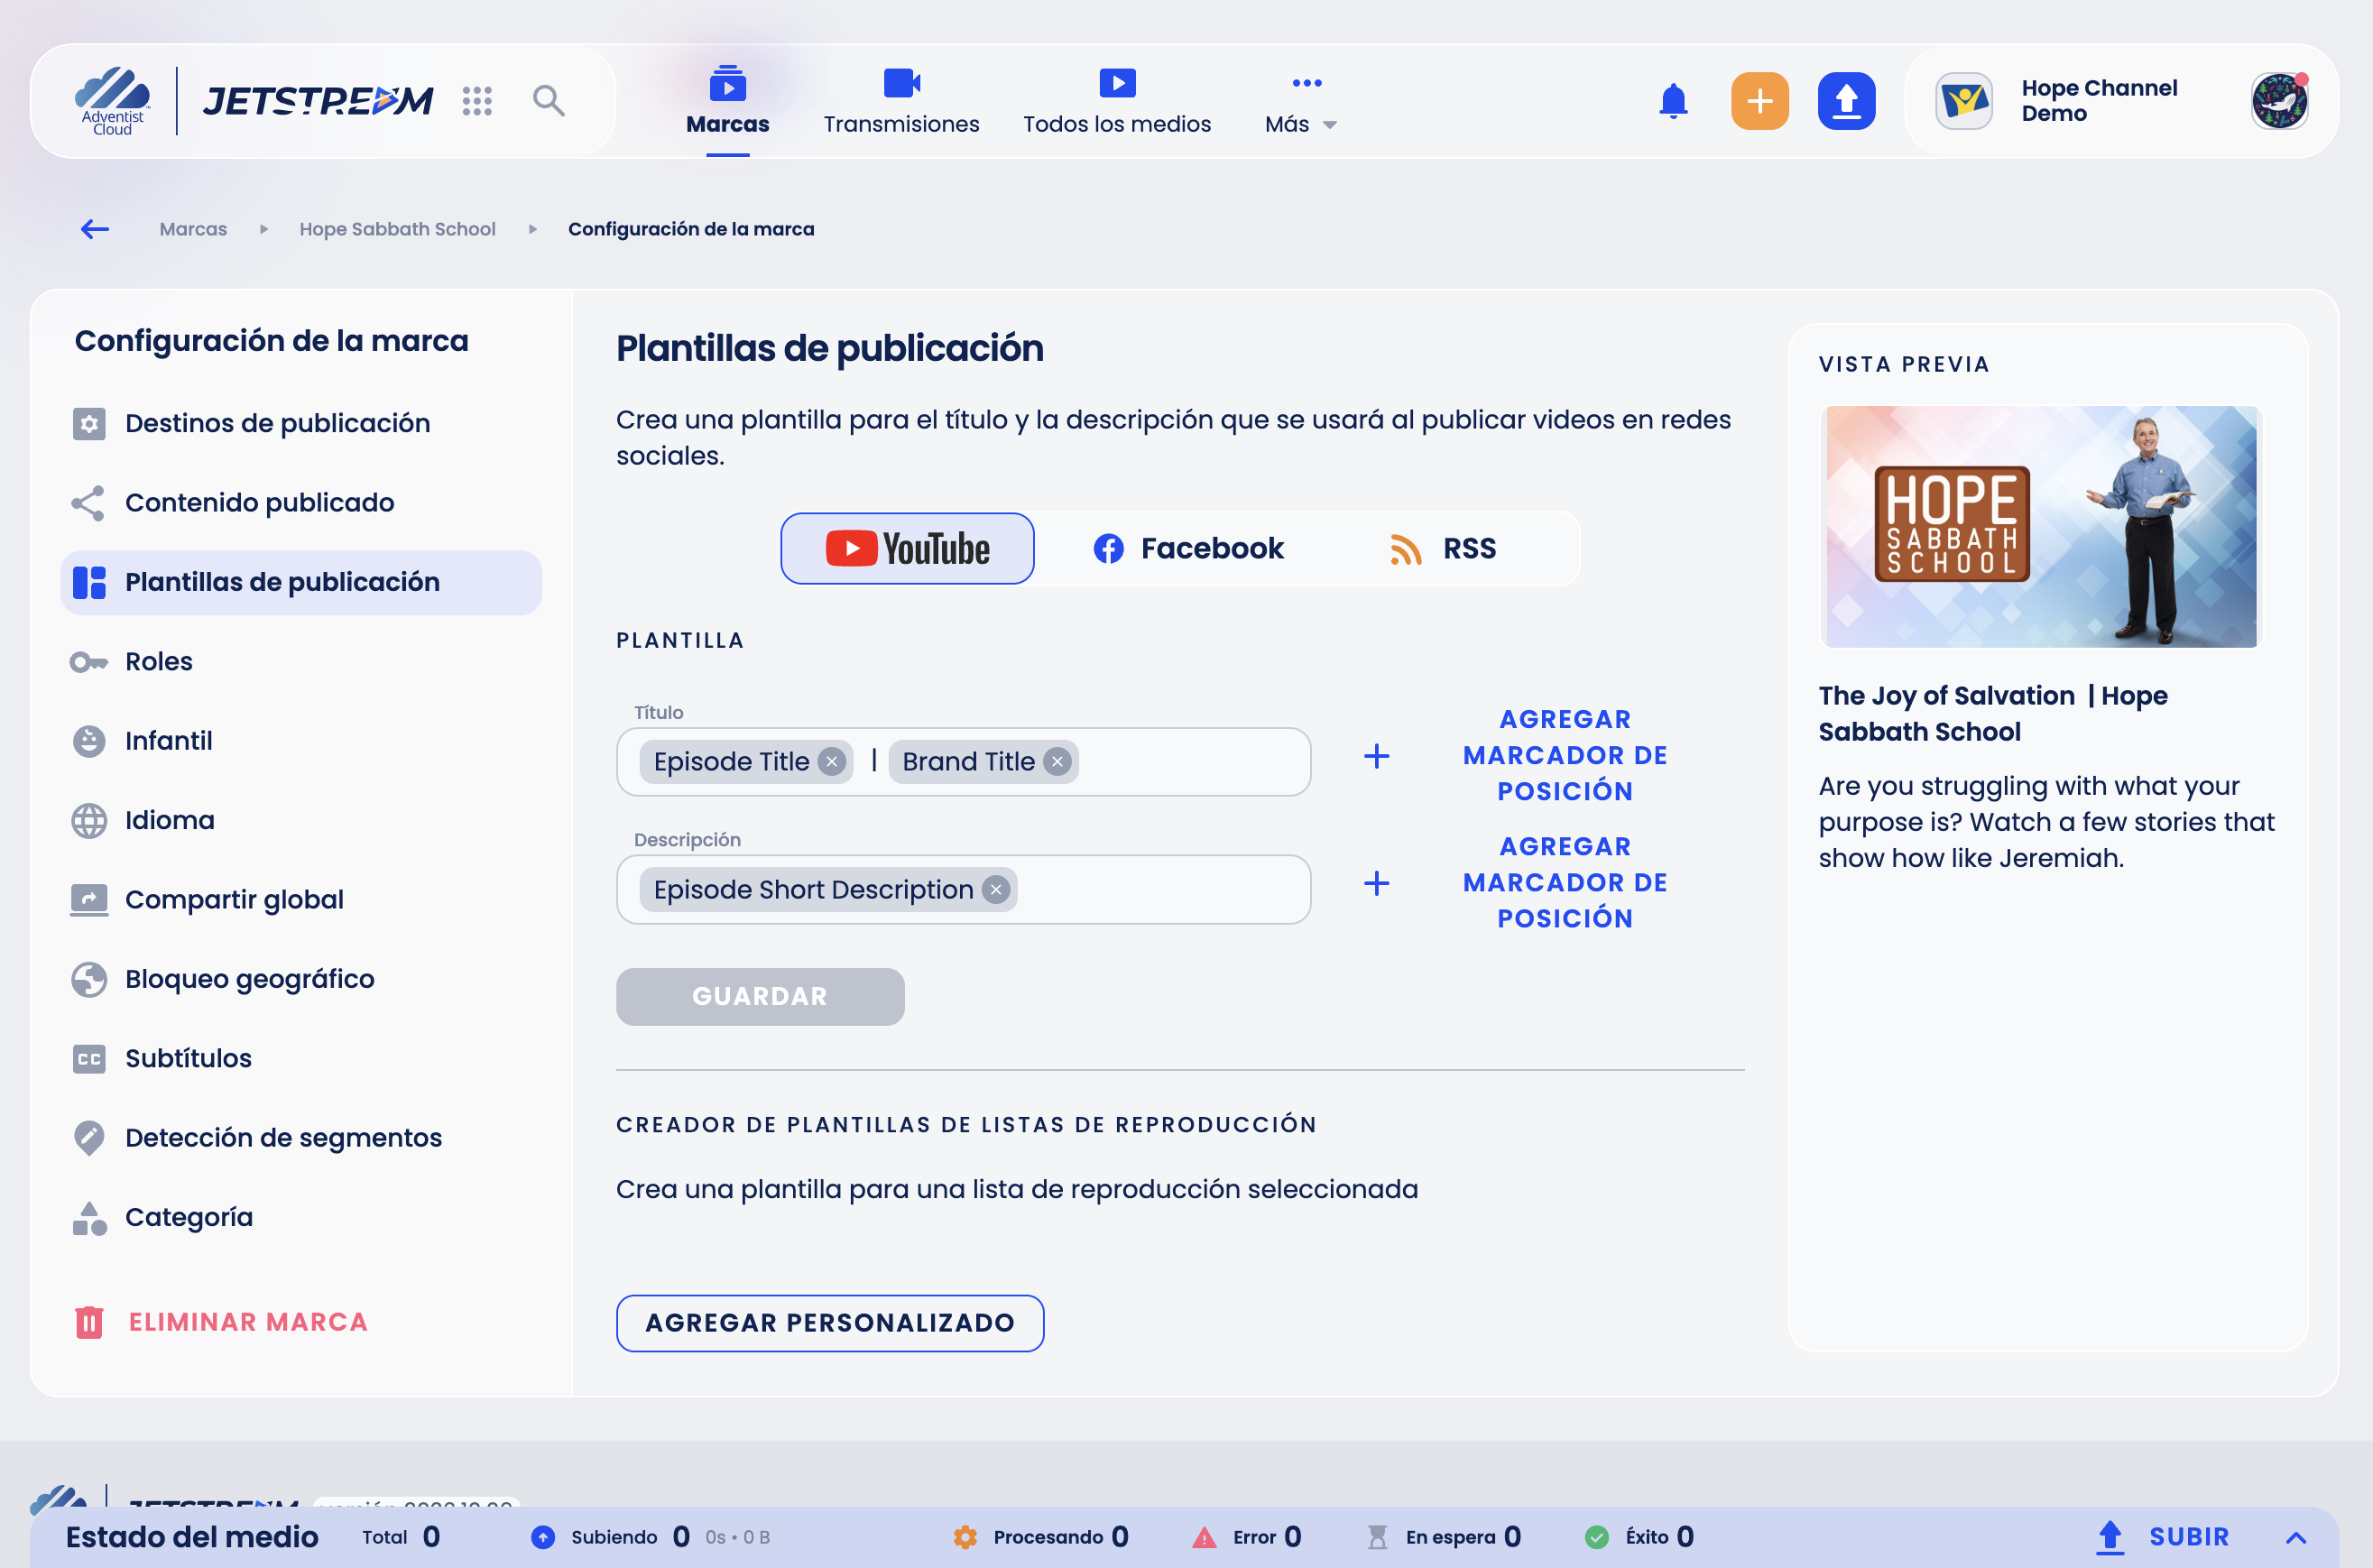Remove the Episode Title placeholder chip
This screenshot has width=2373, height=1568.
(x=832, y=762)
